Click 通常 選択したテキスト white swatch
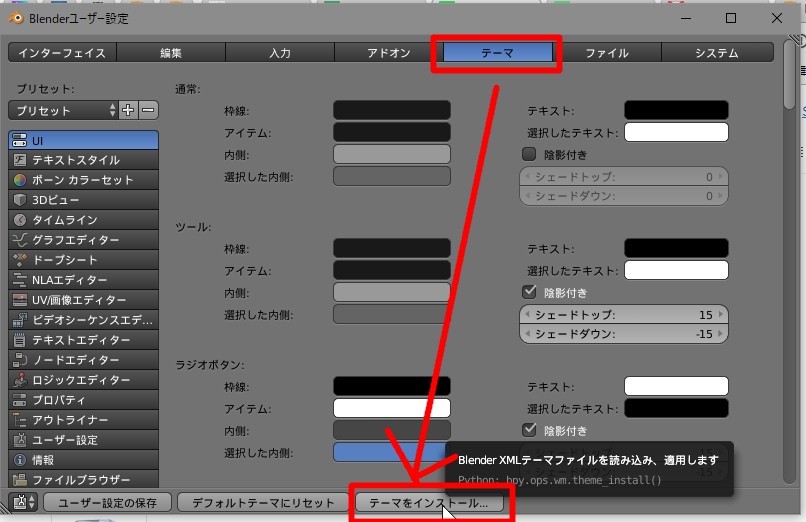This screenshot has width=806, height=522. click(x=676, y=132)
